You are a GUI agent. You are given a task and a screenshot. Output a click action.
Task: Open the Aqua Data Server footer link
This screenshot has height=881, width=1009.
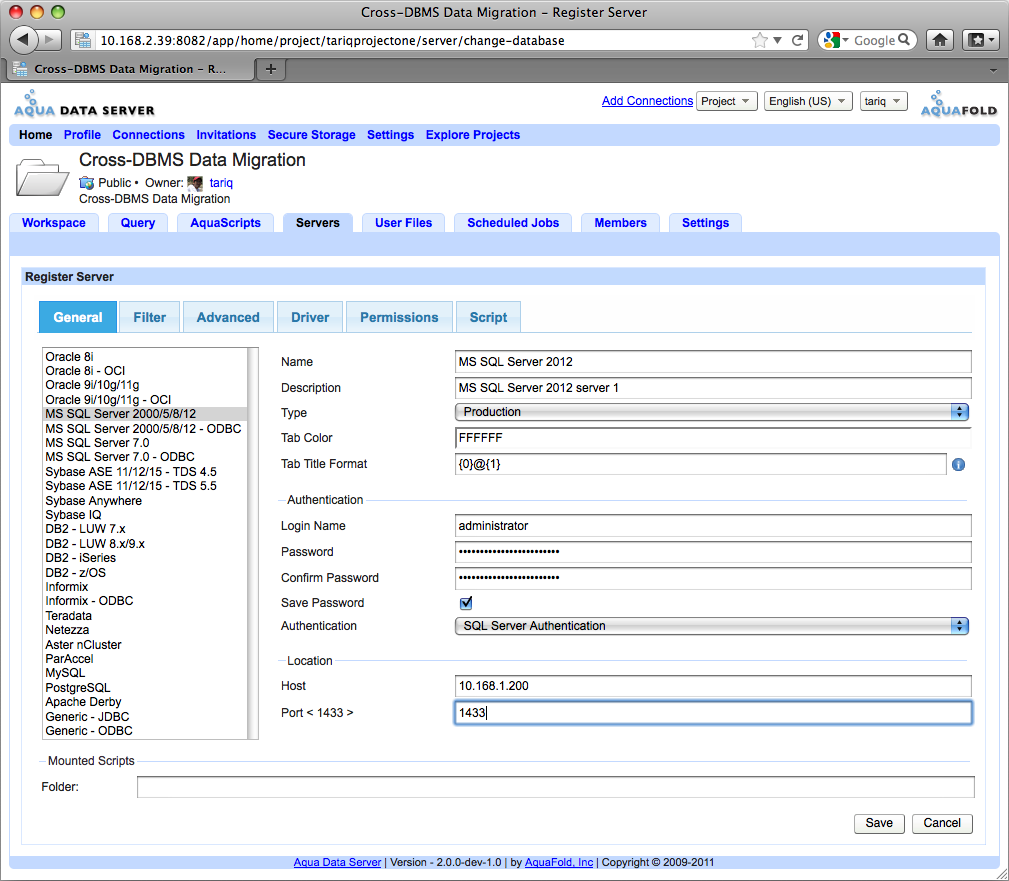[x=337, y=862]
